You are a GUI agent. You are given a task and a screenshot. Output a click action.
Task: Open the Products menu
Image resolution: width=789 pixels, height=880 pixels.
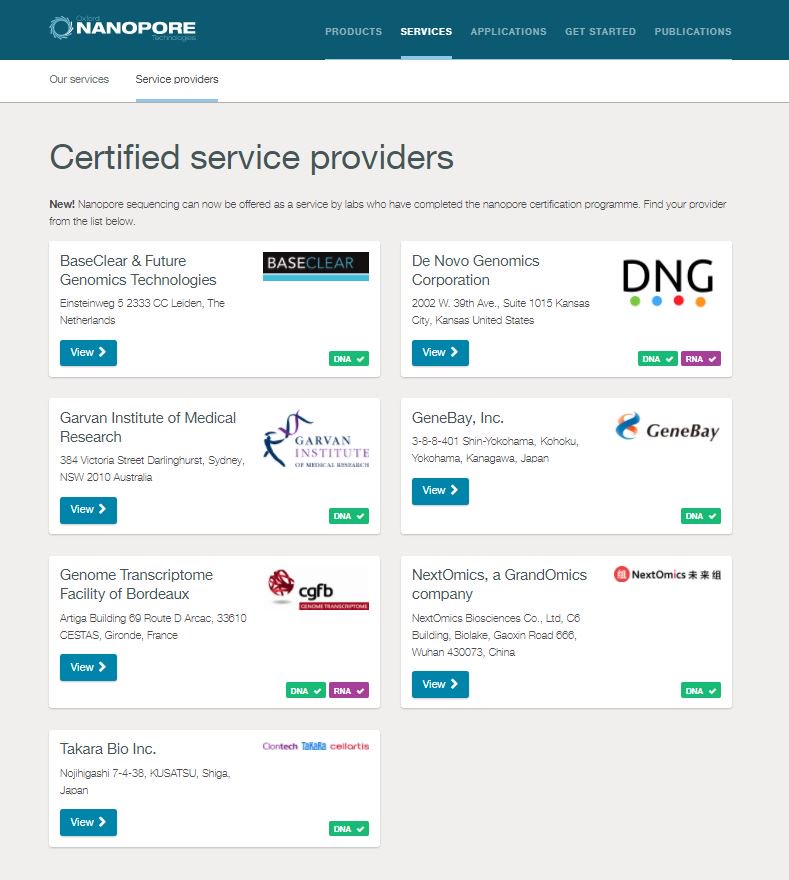coord(353,31)
